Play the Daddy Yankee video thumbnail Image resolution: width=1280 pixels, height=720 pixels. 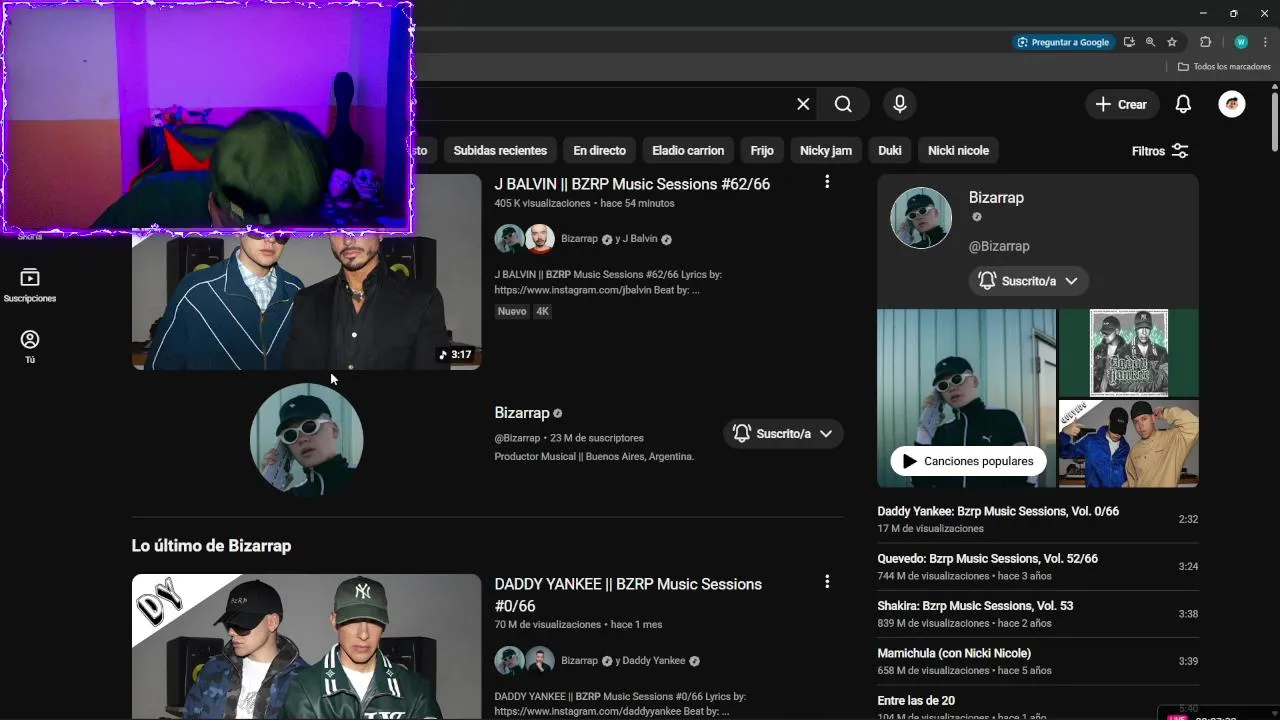[x=306, y=646]
